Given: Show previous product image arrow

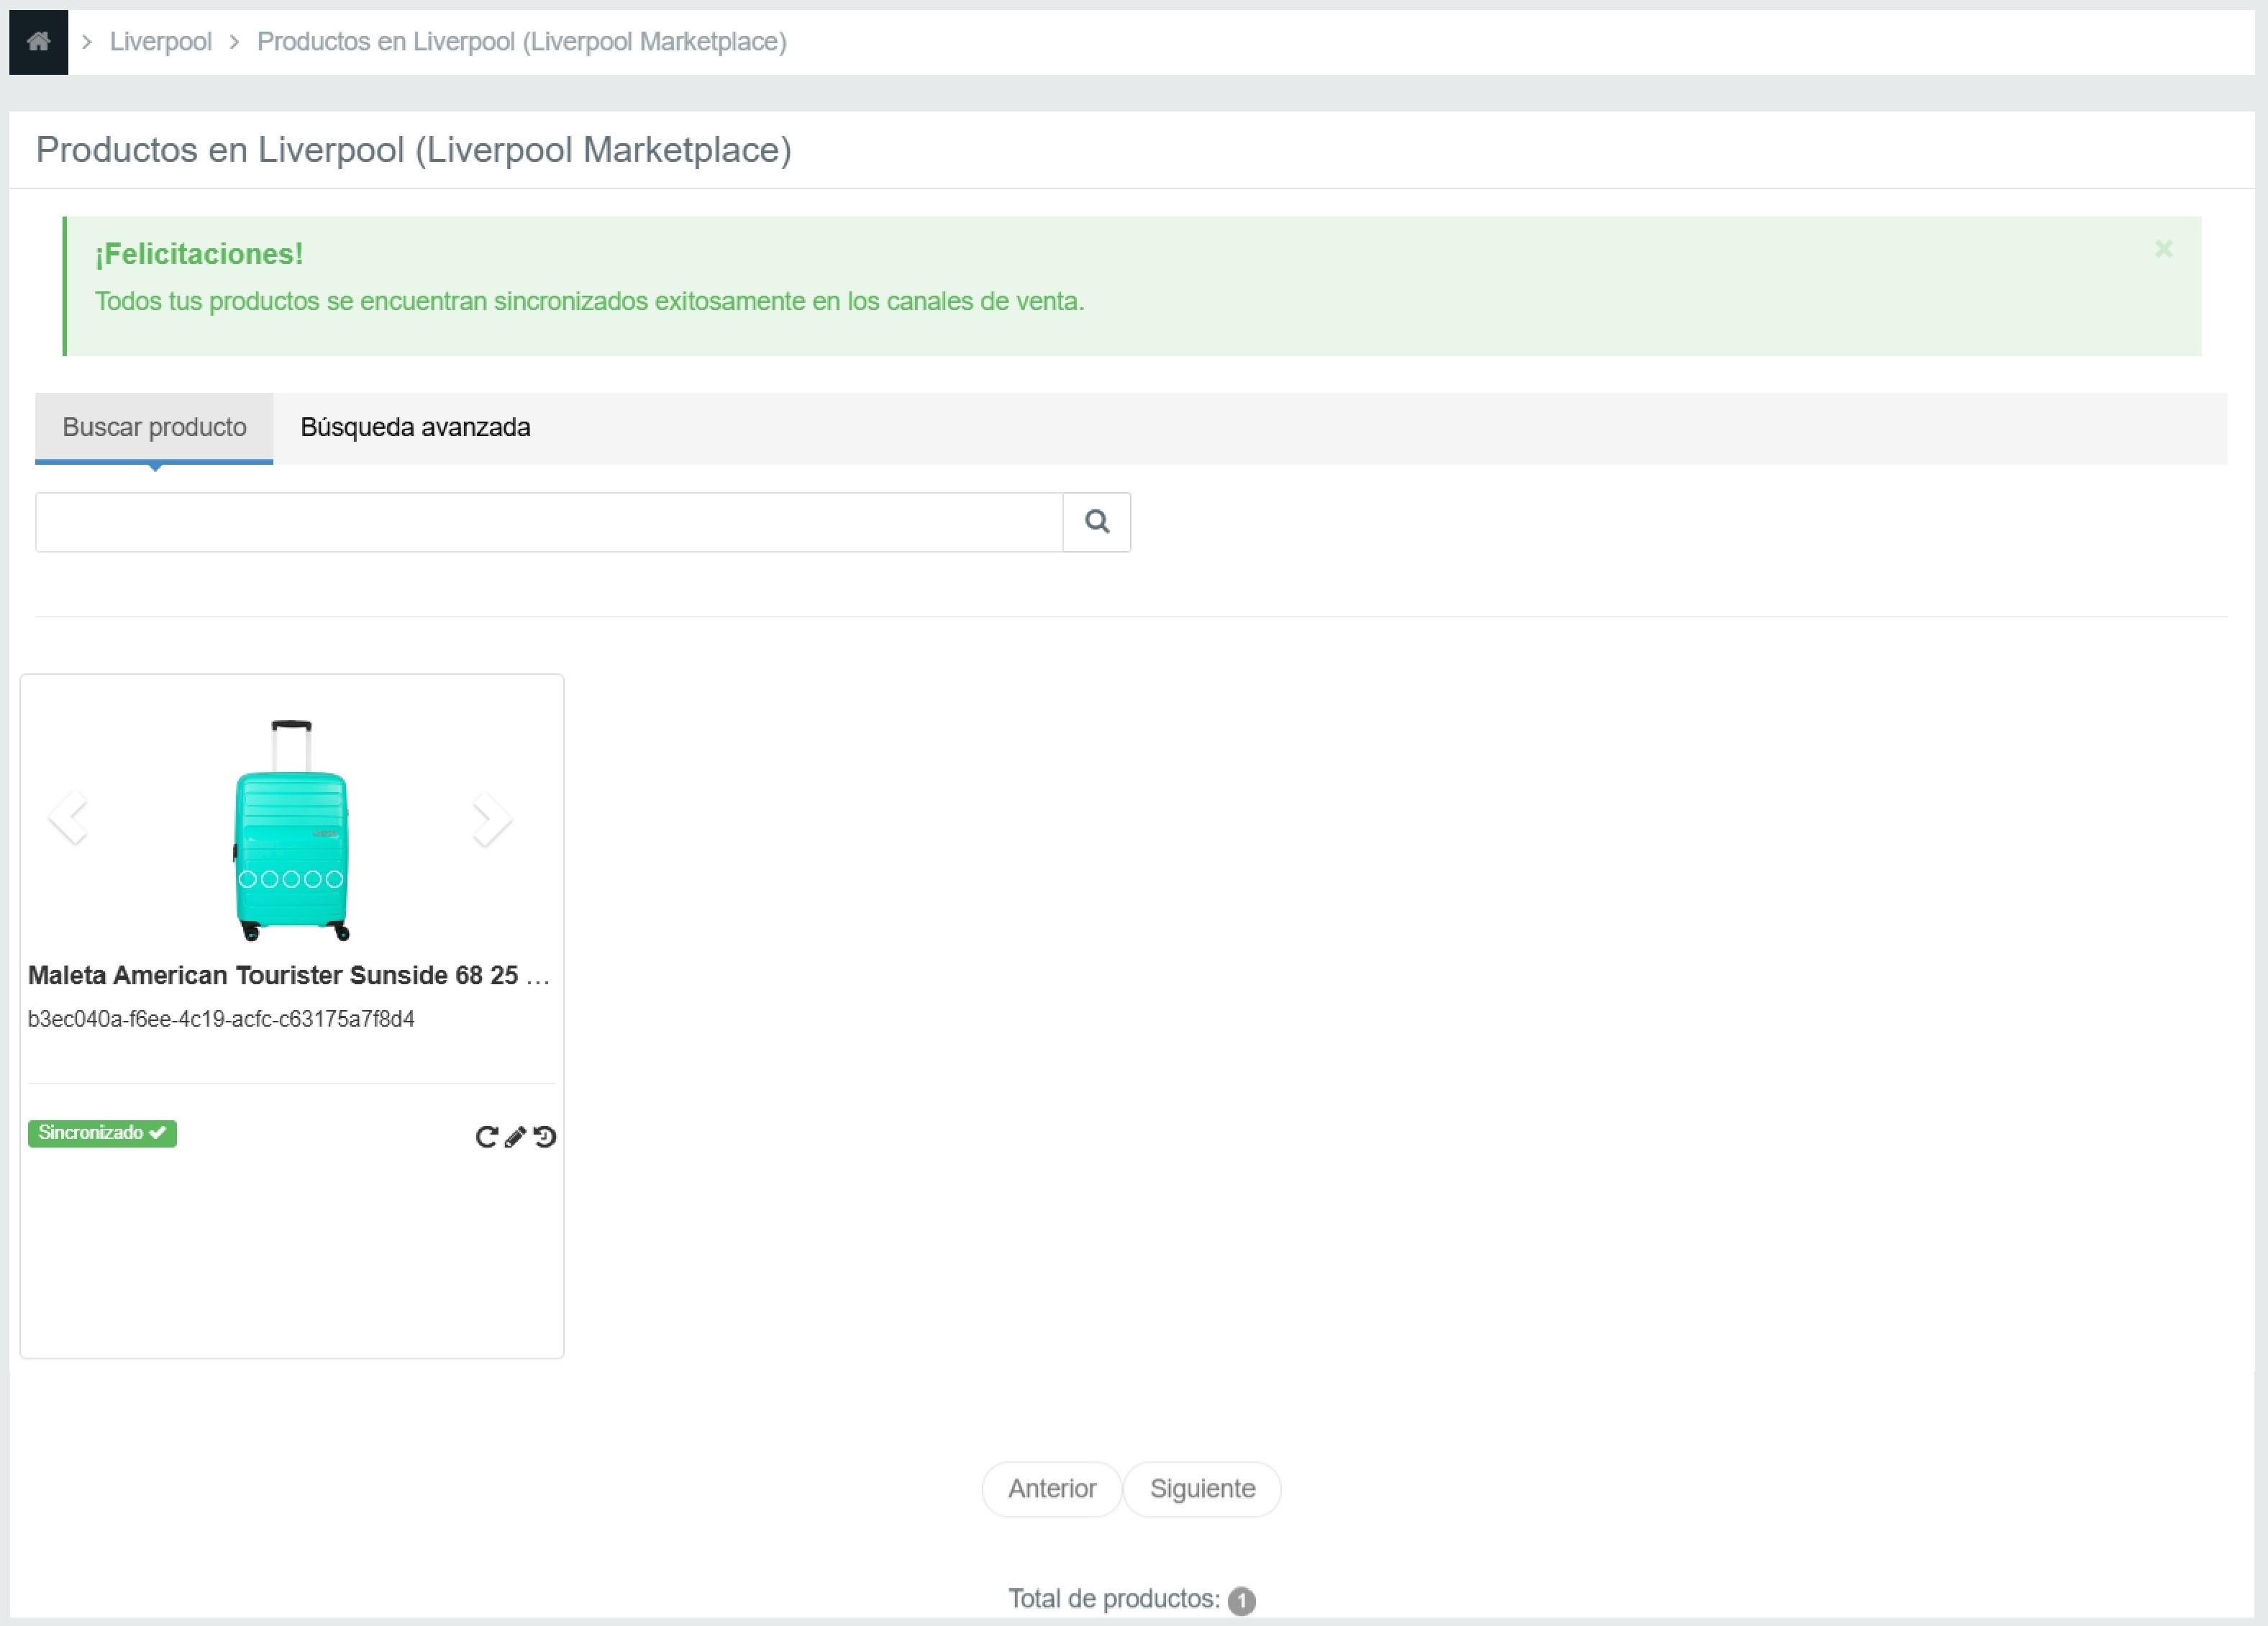Looking at the screenshot, I should (x=69, y=818).
